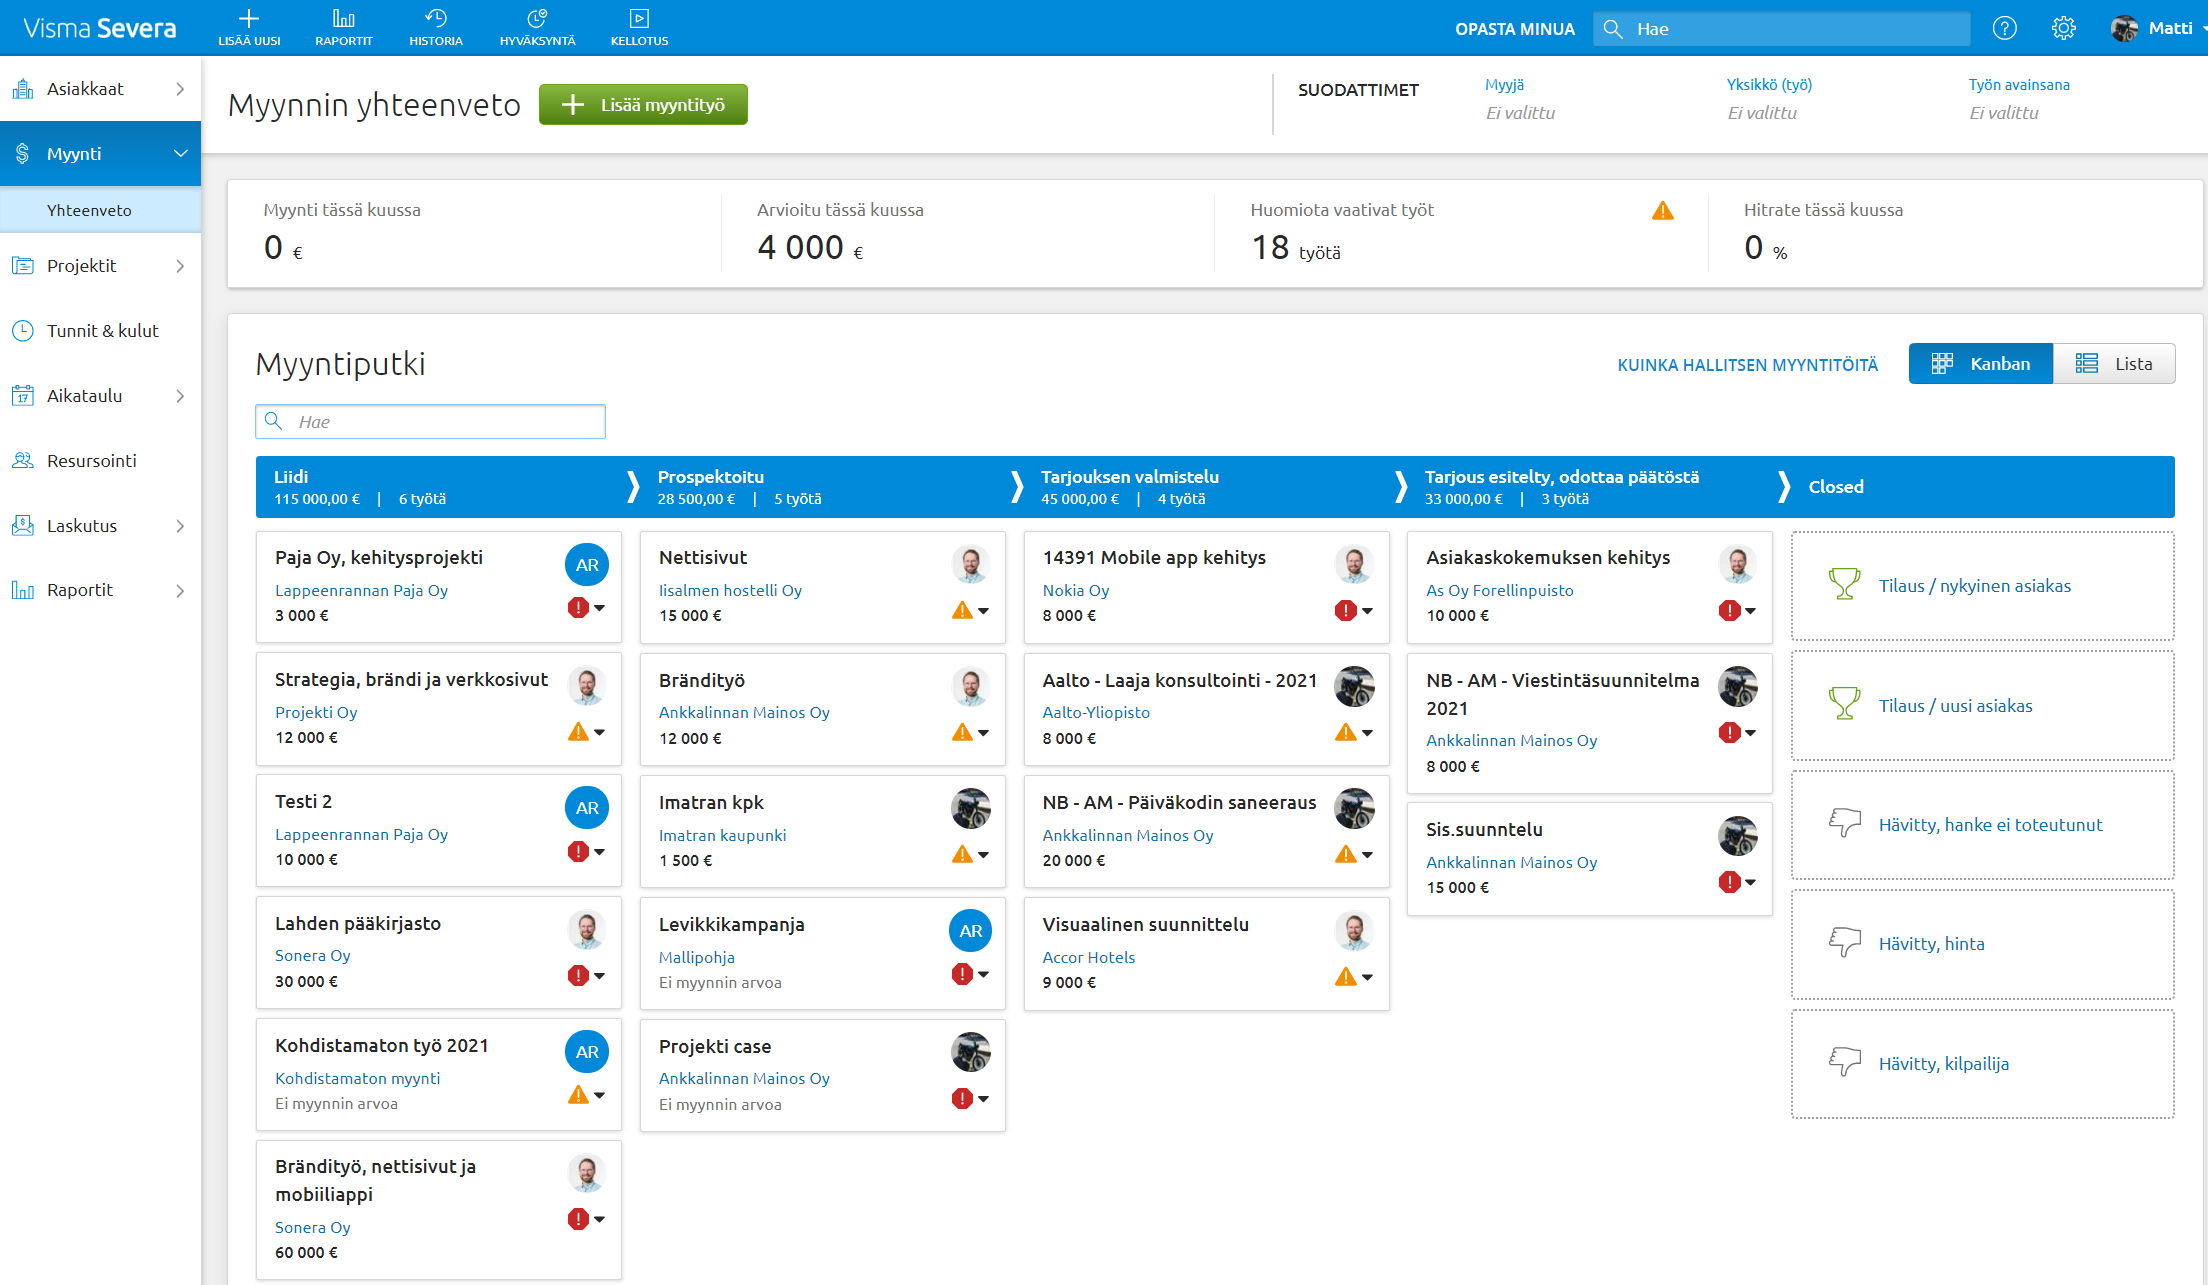Select the Prospektoitu stage header
The width and height of the screenshot is (2208, 1285).
click(824, 487)
